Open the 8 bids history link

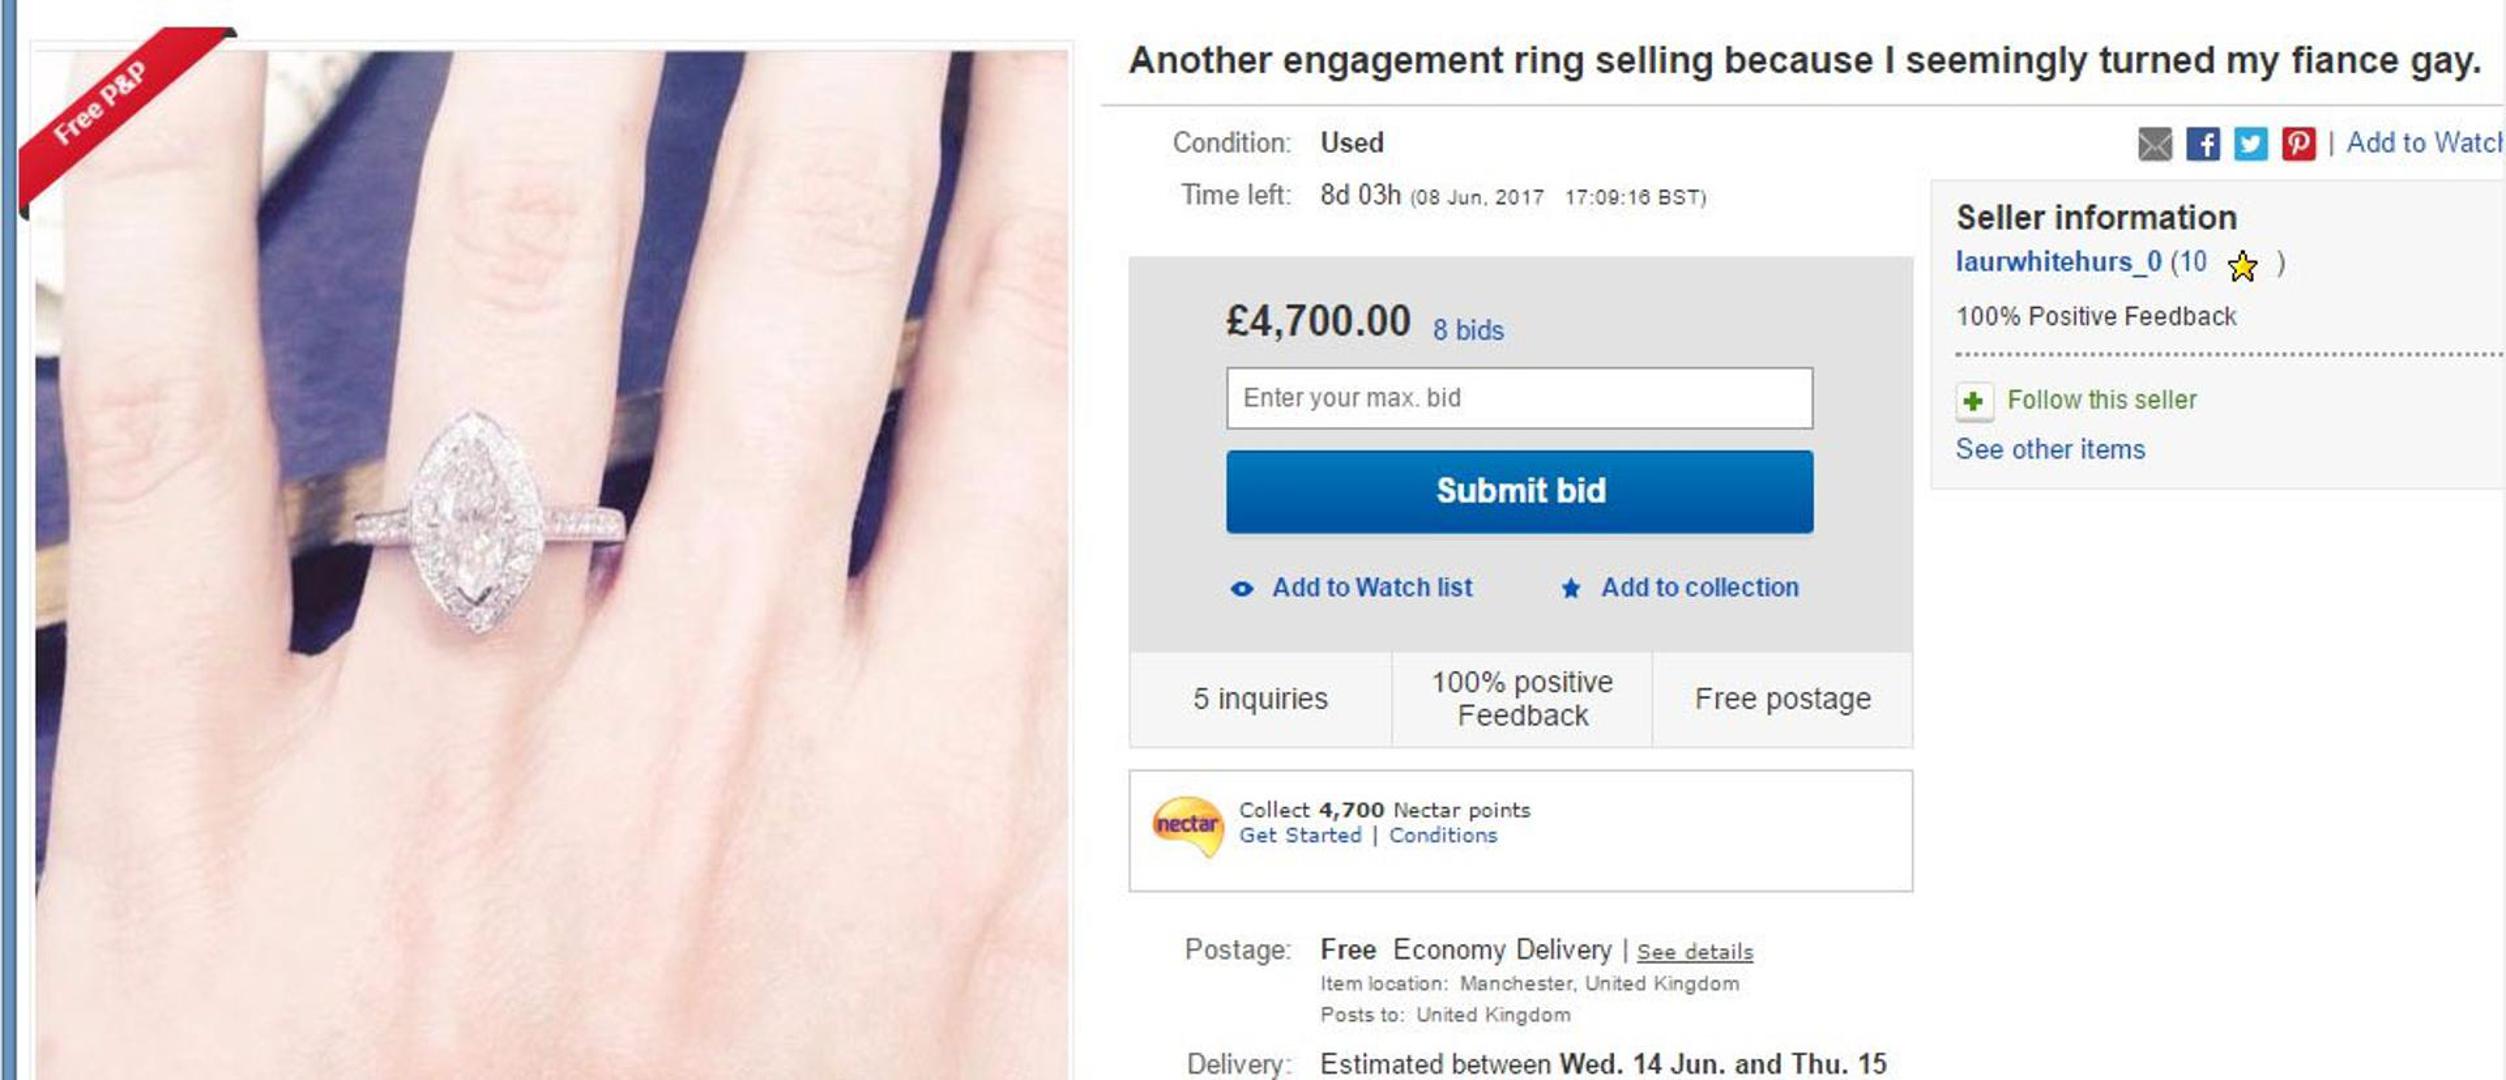click(x=1467, y=330)
